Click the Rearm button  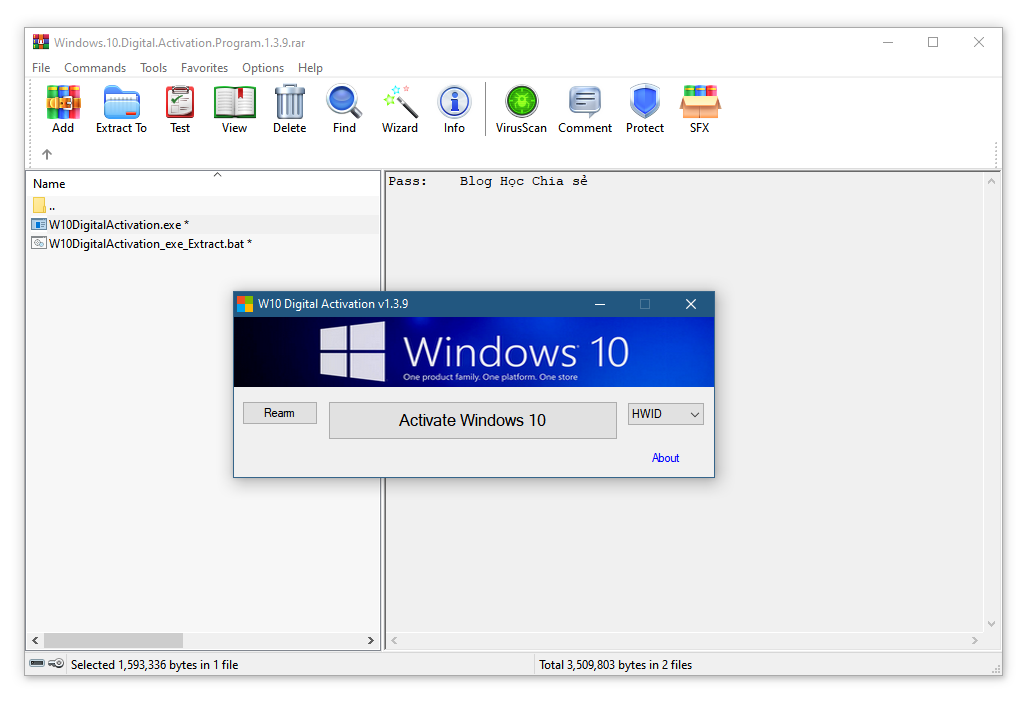[279, 413]
